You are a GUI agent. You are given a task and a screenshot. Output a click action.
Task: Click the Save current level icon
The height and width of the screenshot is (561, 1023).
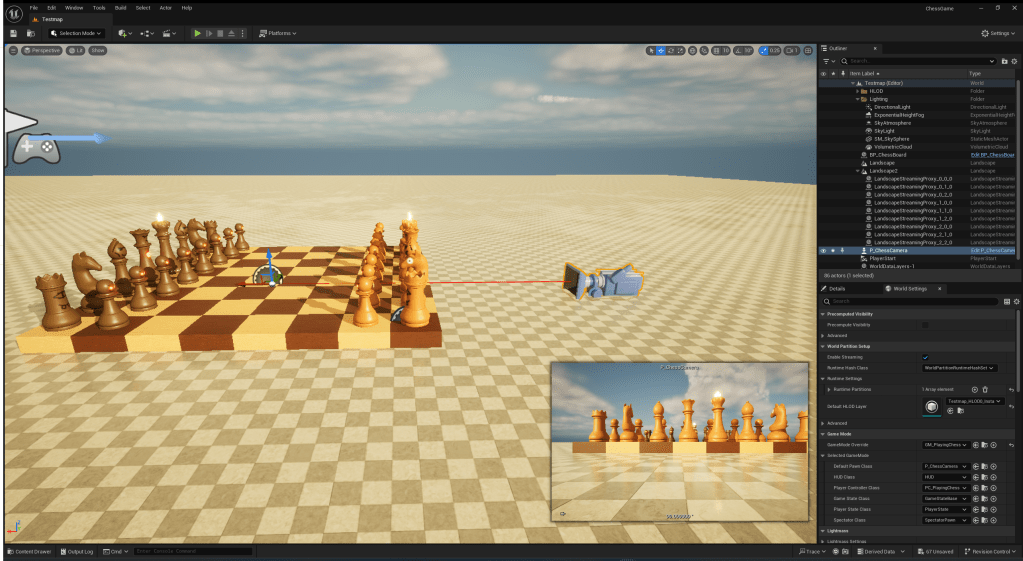pyautogui.click(x=14, y=33)
